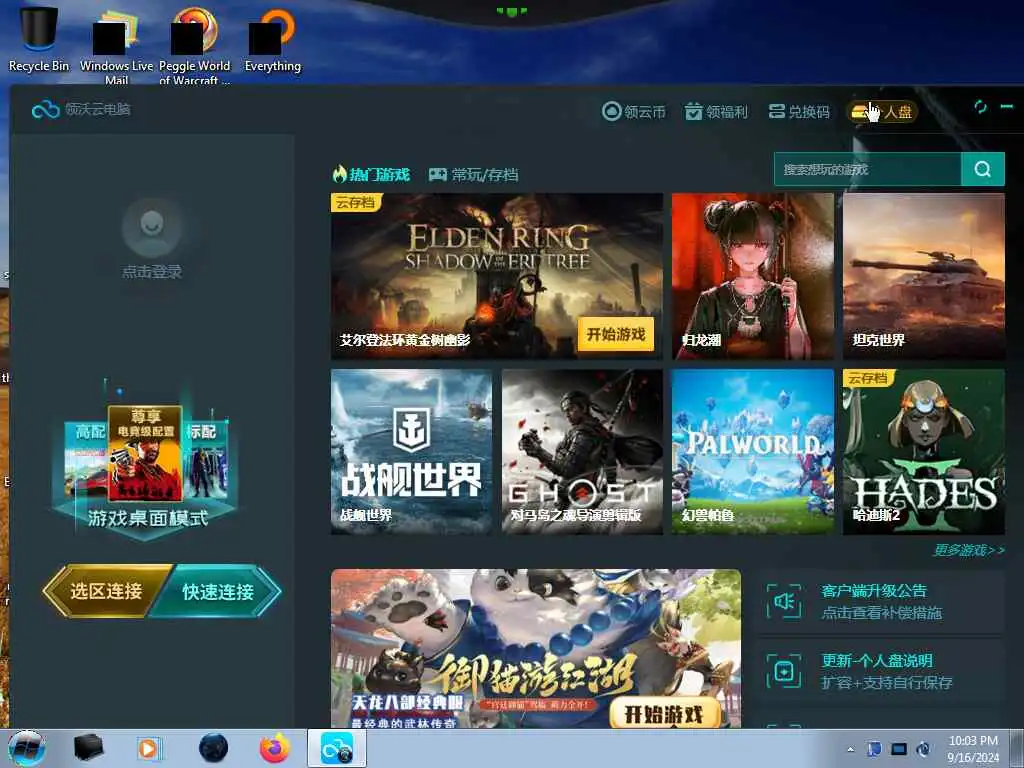Open the 归龙潮 game card
The image size is (1024, 768).
point(752,276)
